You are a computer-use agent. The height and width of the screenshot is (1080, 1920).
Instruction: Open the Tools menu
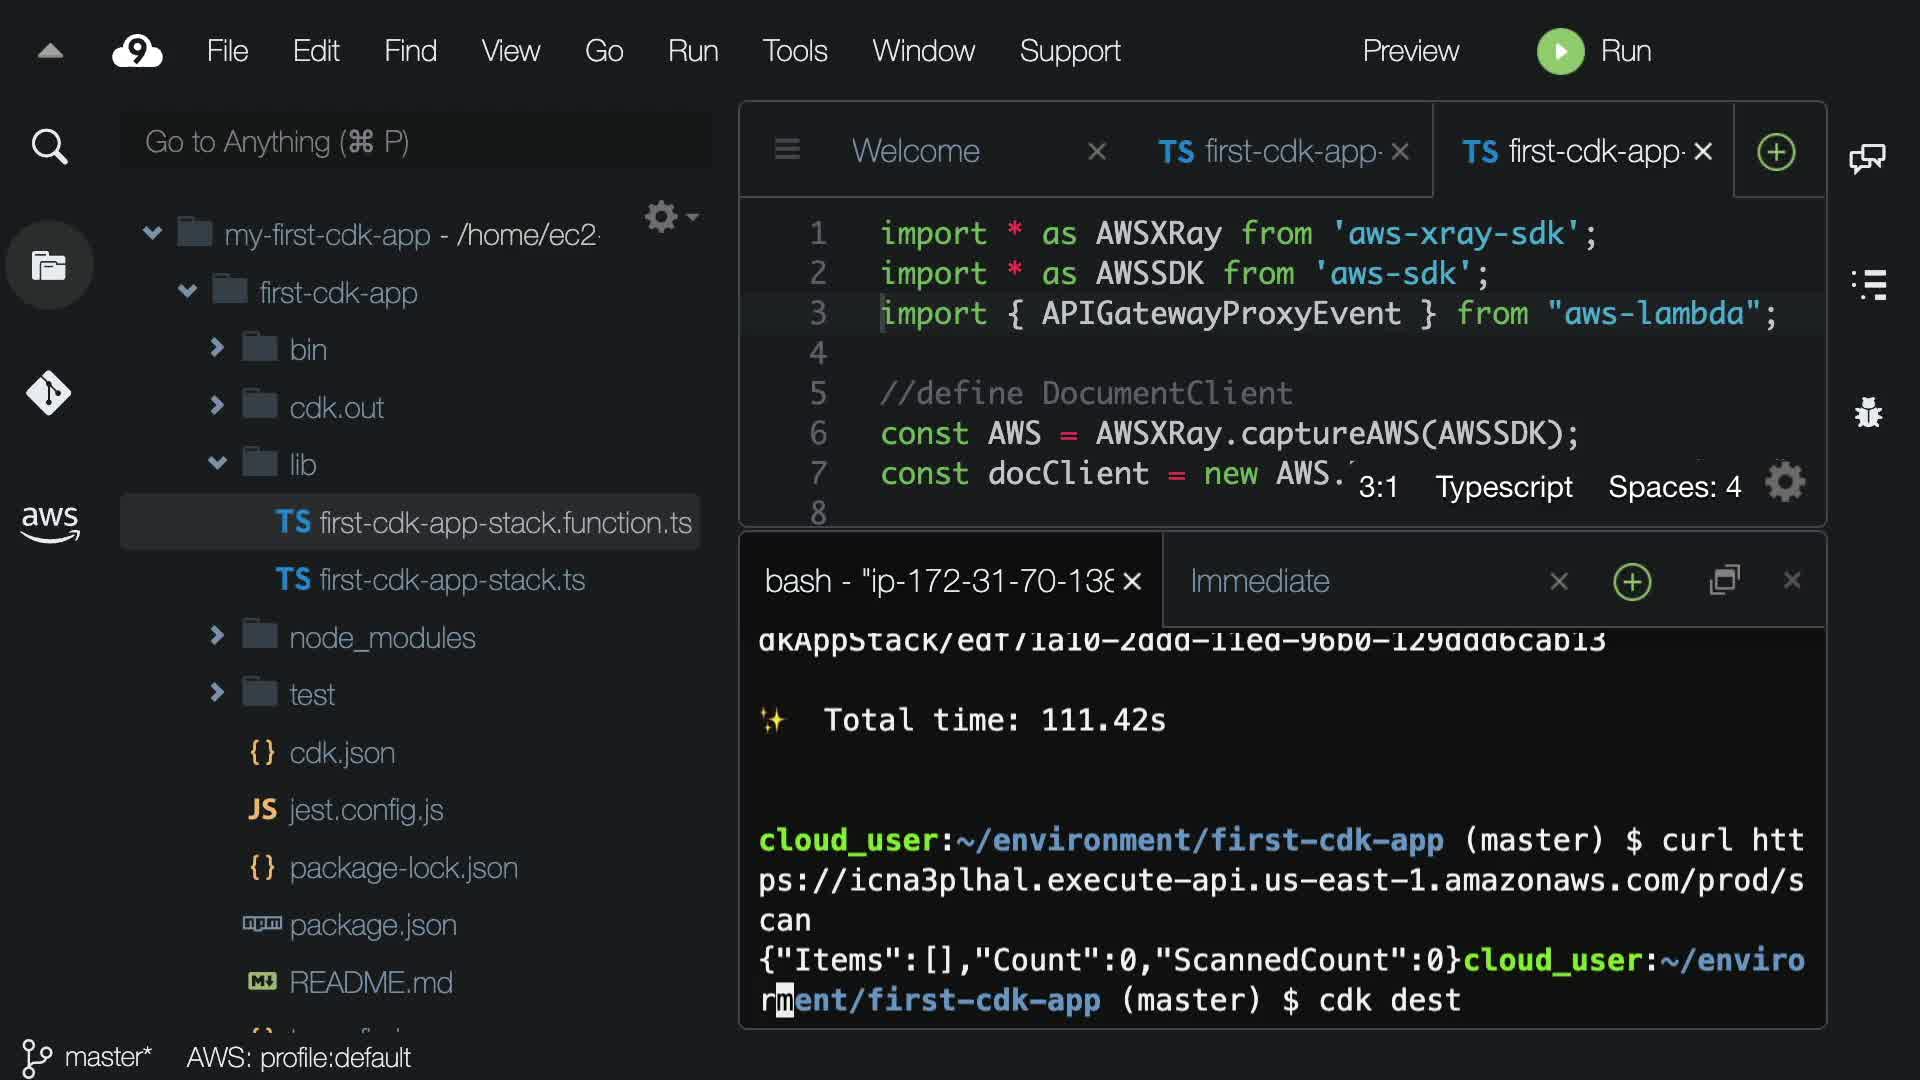pos(795,51)
